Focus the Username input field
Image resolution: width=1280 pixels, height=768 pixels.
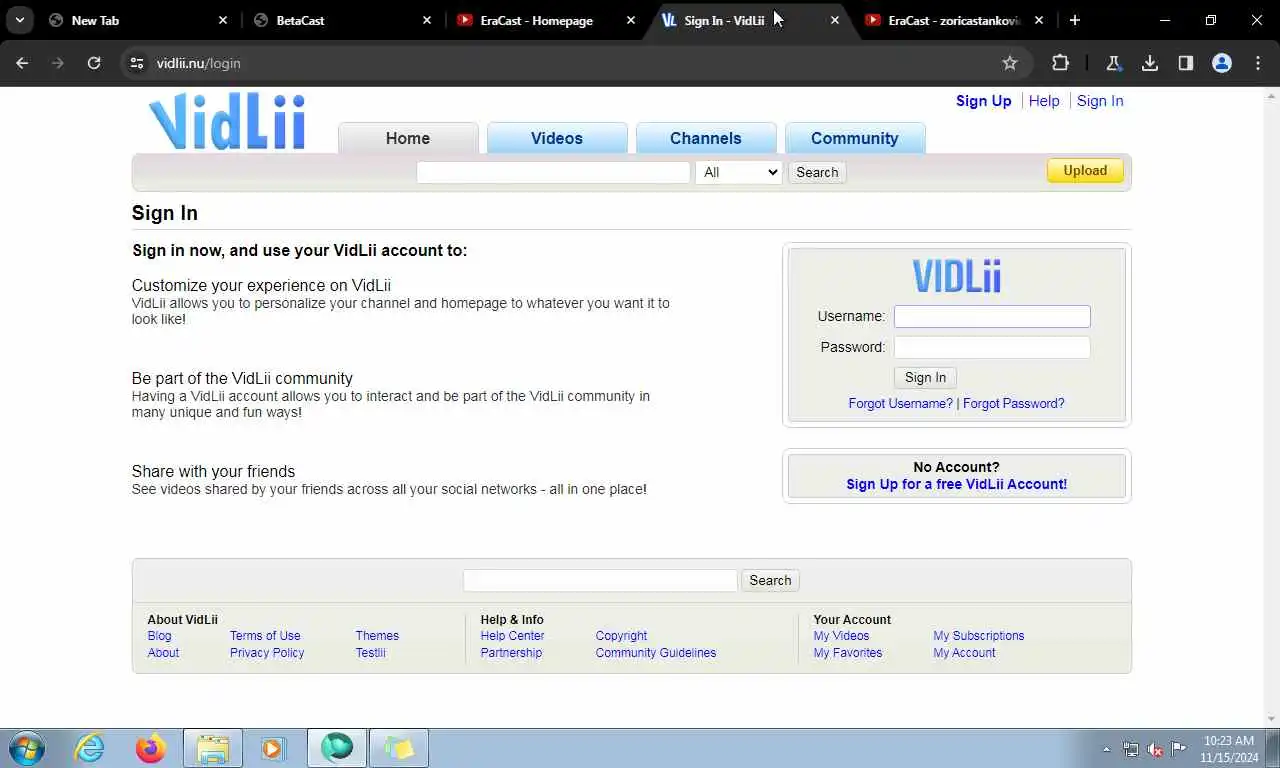click(992, 316)
